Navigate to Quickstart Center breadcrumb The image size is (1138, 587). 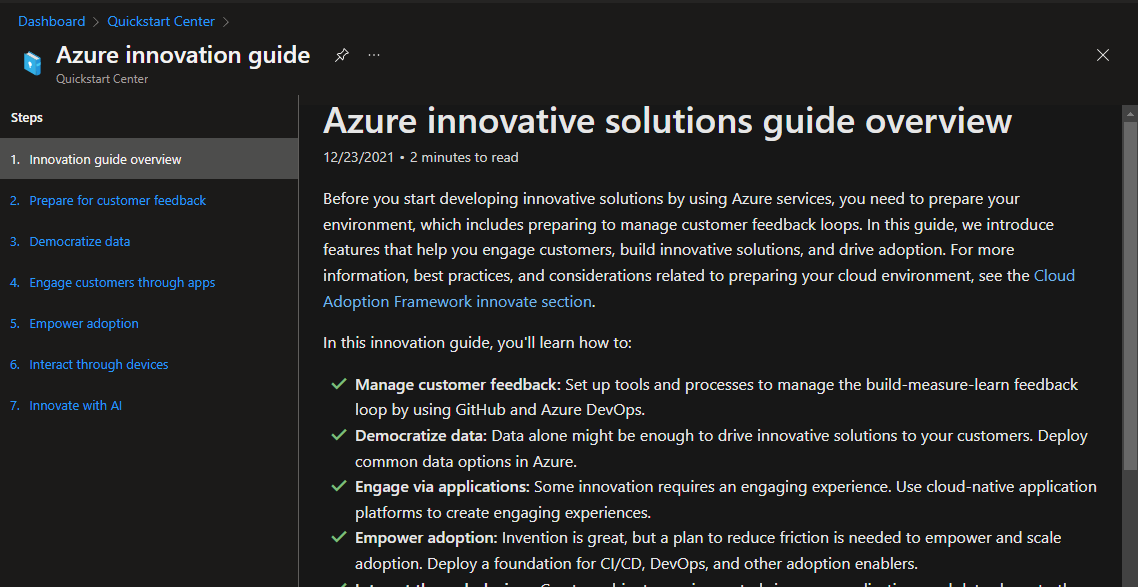point(161,21)
